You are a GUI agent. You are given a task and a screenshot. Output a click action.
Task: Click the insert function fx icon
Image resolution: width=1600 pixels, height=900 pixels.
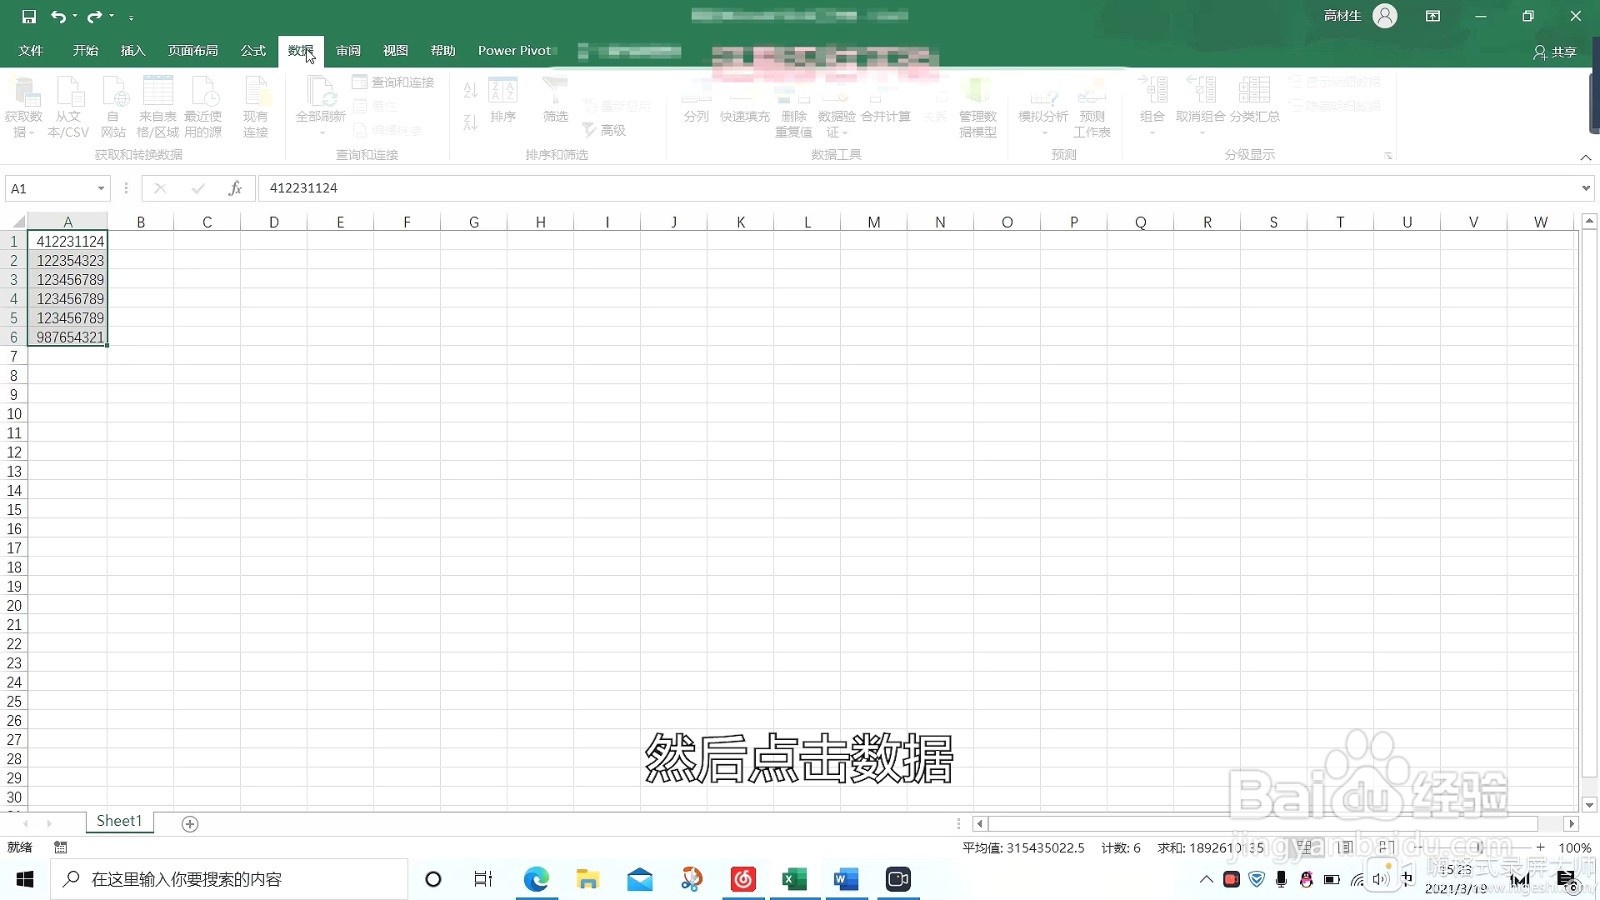tap(235, 188)
